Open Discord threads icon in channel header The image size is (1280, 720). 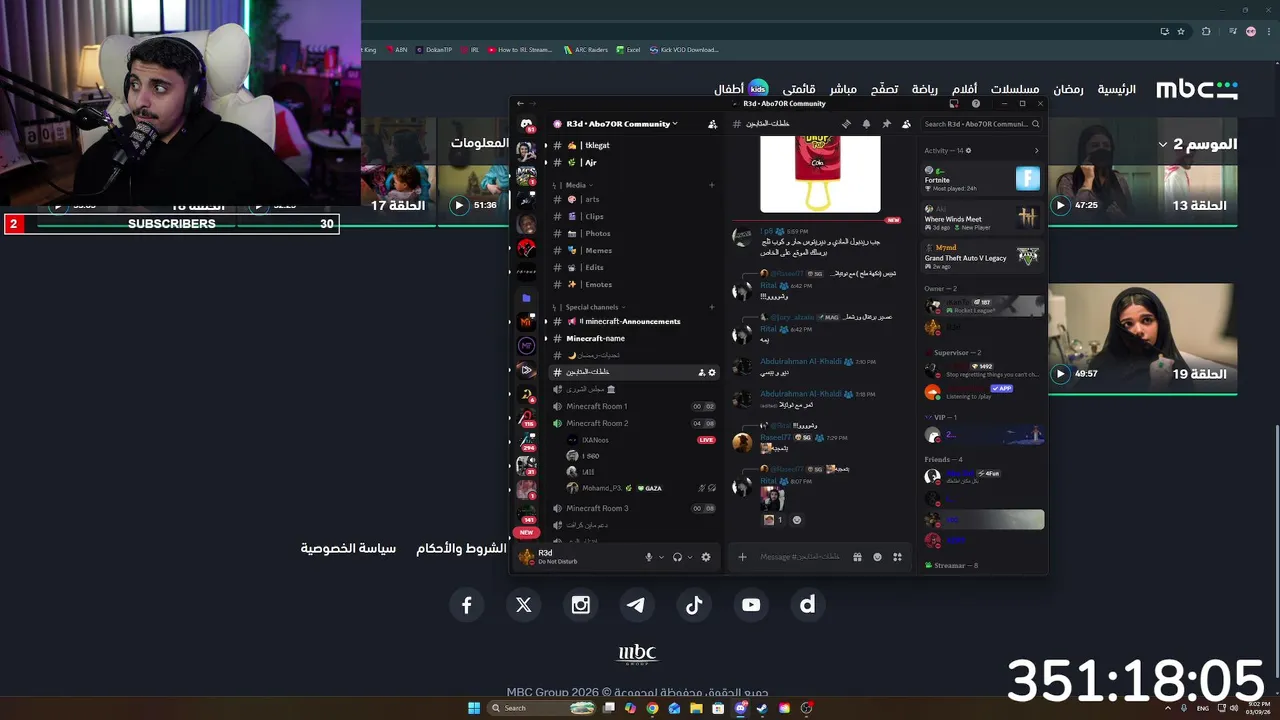(846, 124)
